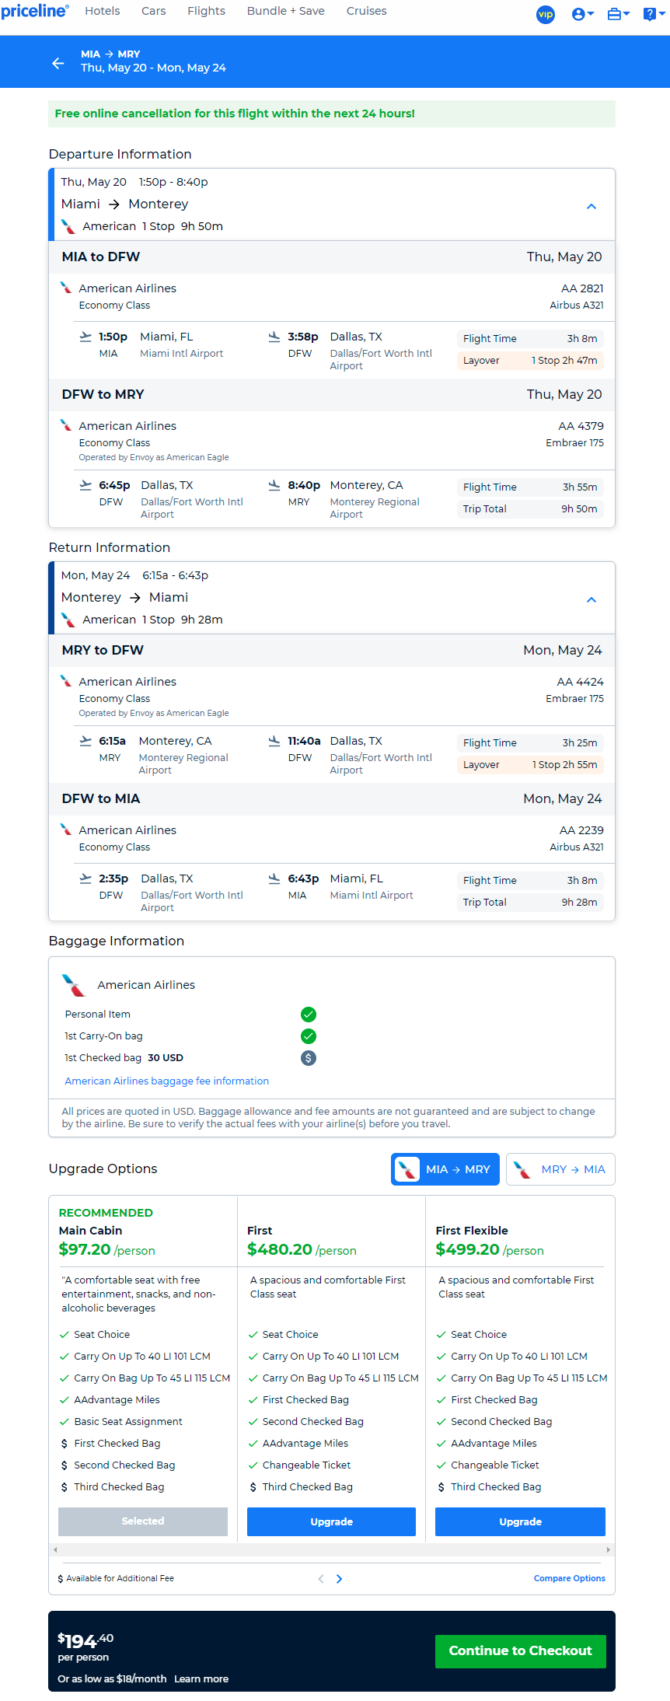670x1701 pixels.
Task: Select the MRY → MIA upgrade tab
Action: pyautogui.click(x=560, y=1169)
